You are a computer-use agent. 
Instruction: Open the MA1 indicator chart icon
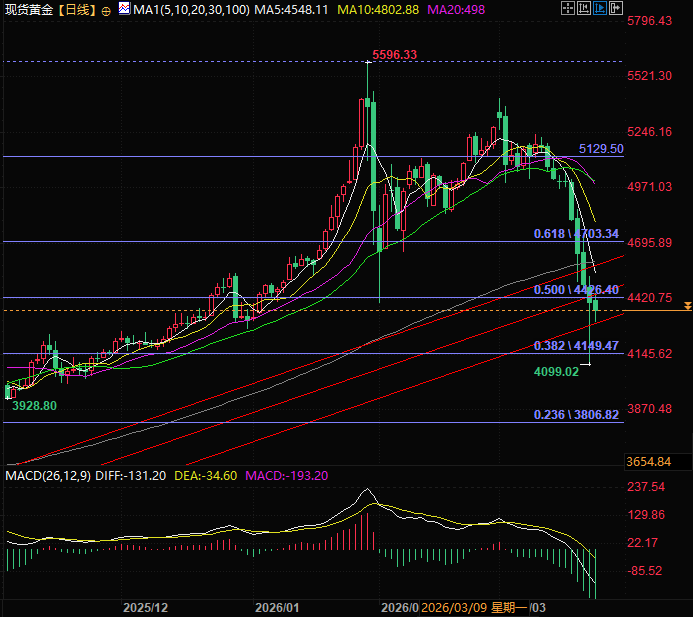point(125,8)
